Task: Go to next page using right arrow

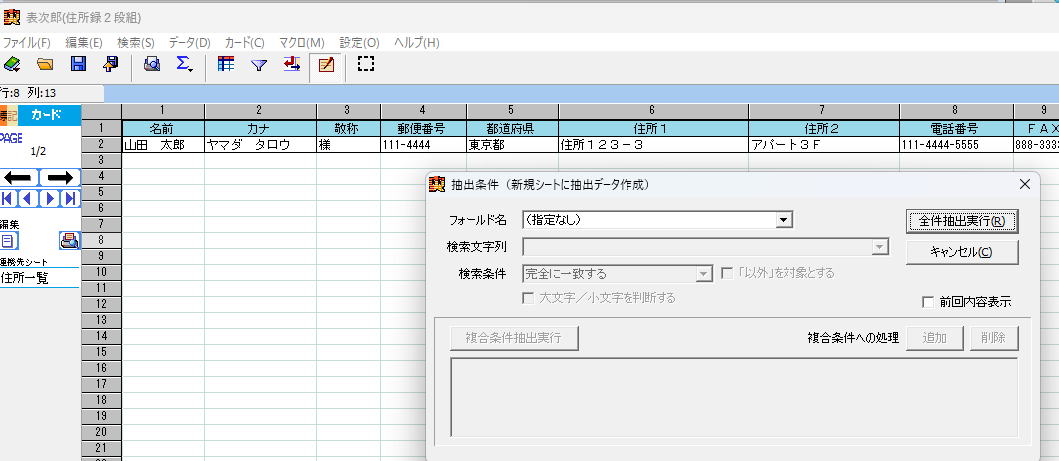Action: (60, 177)
